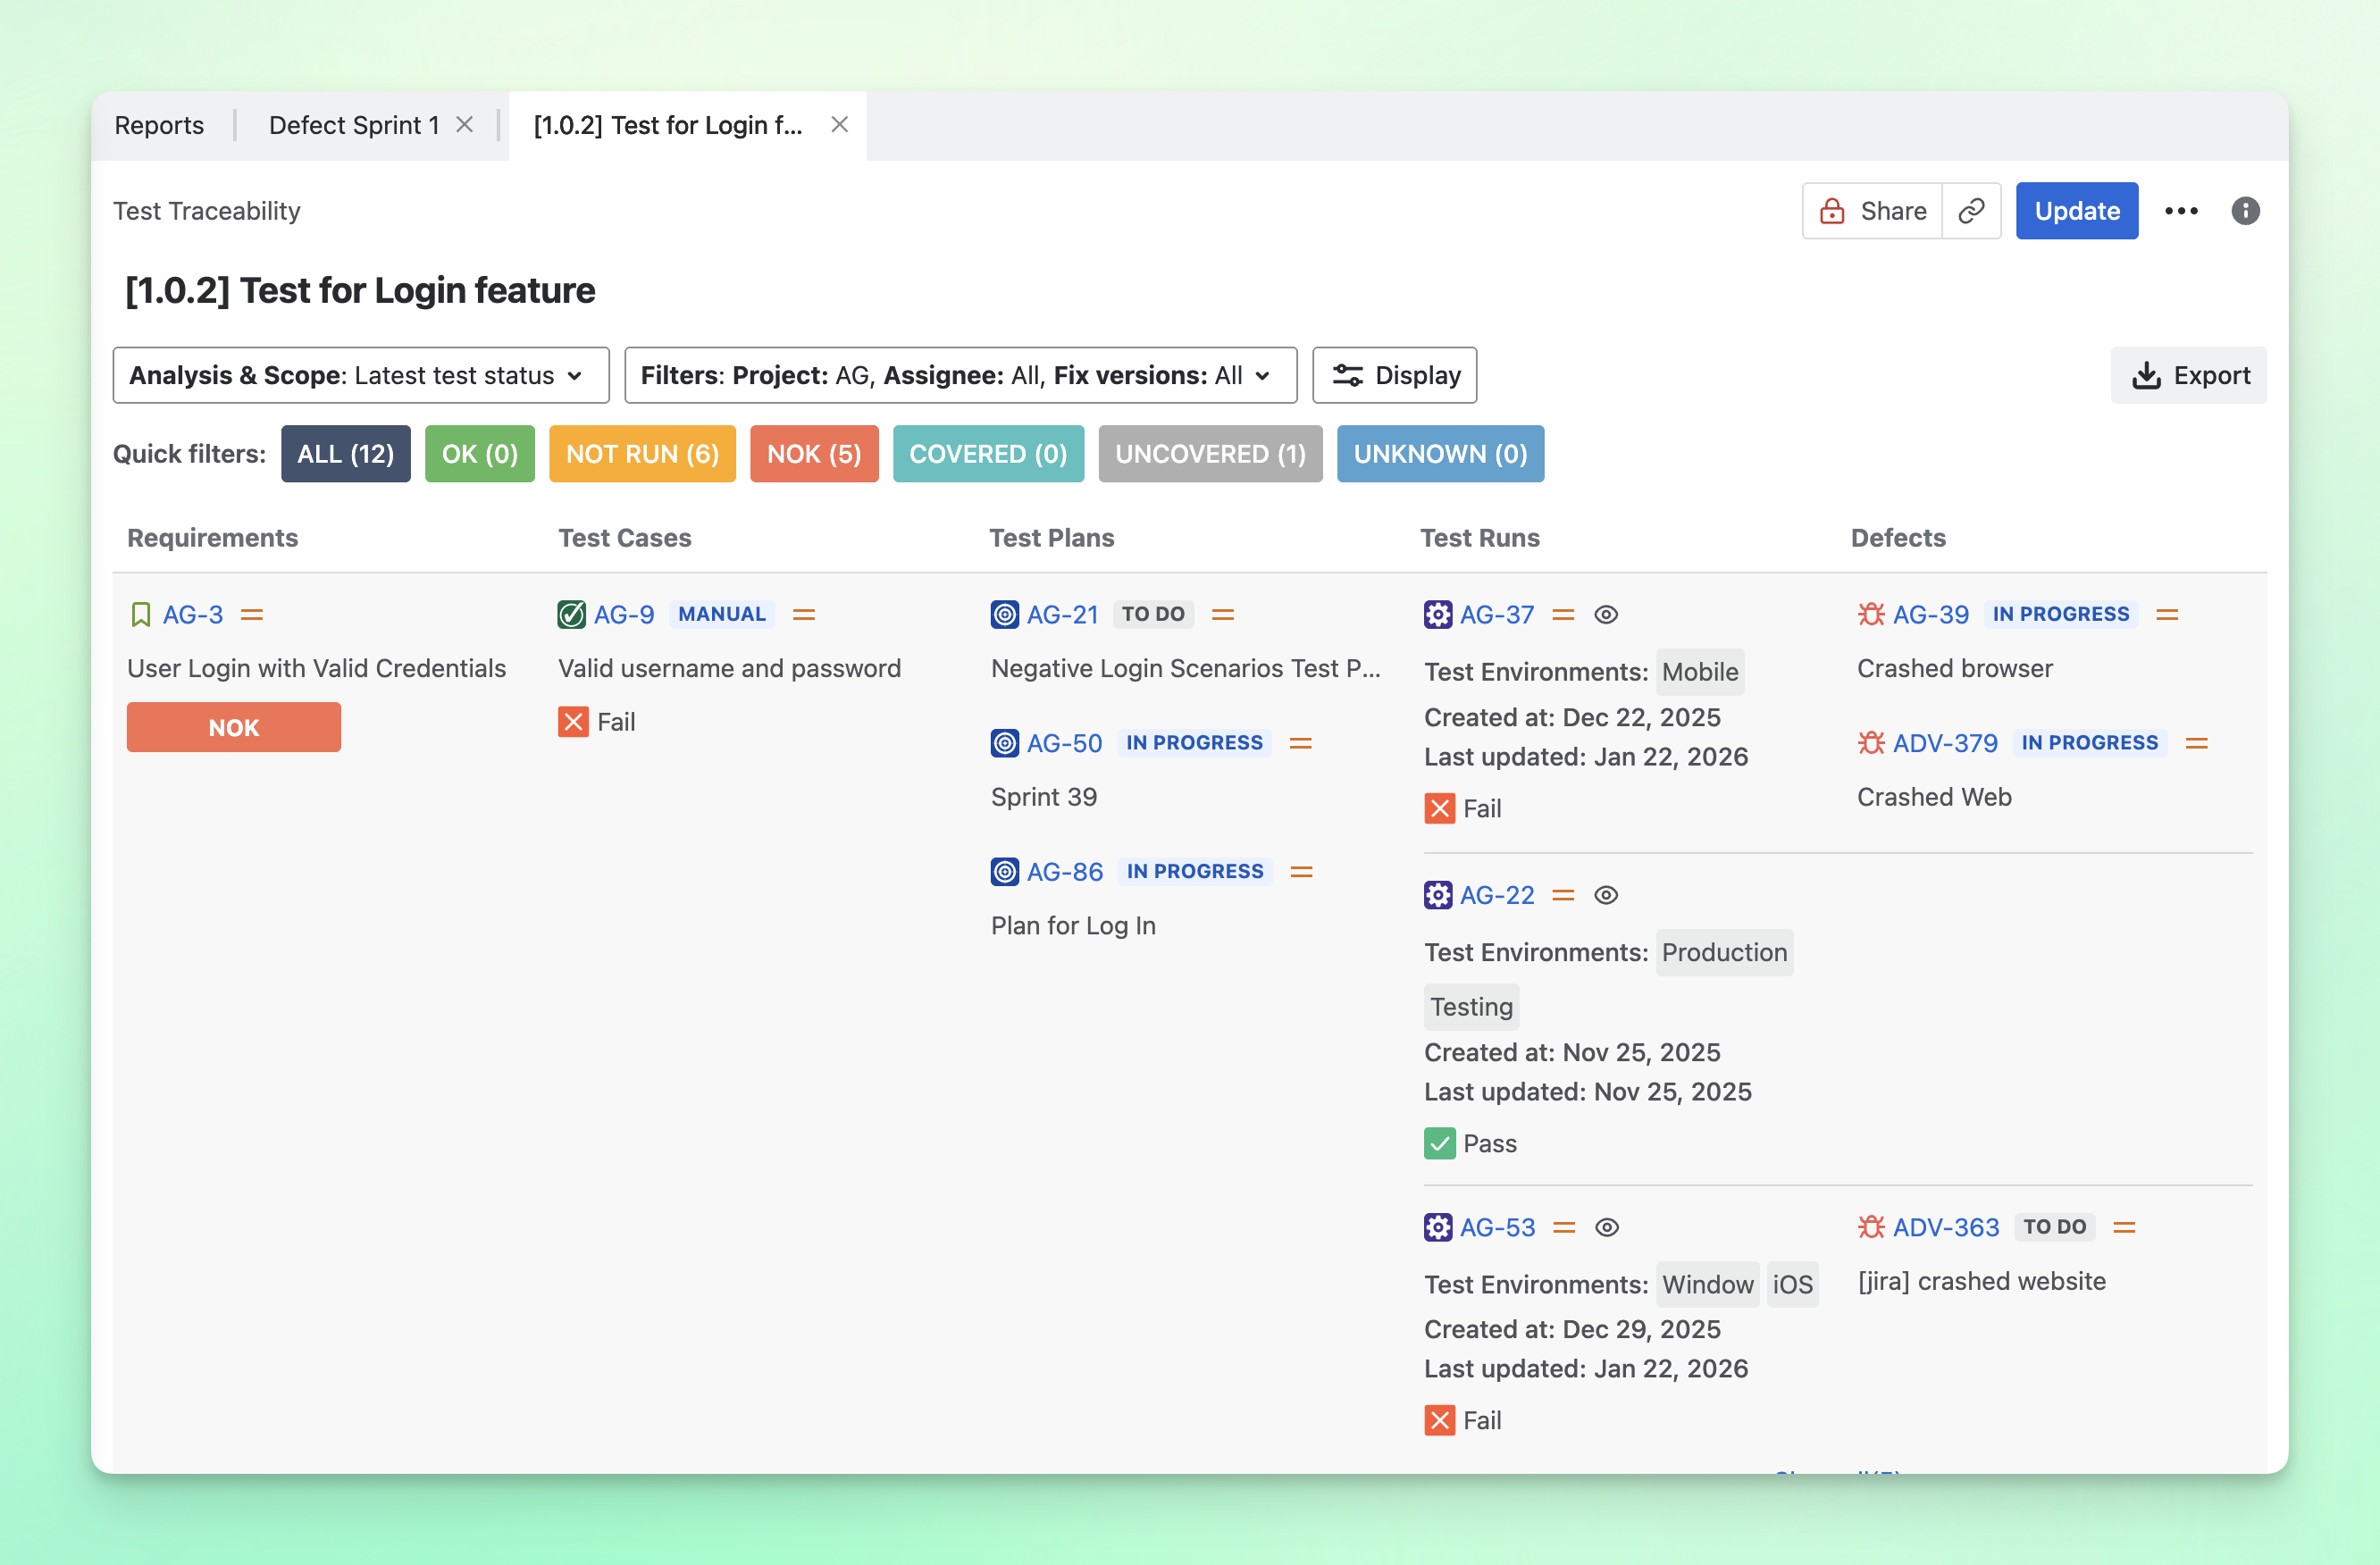
Task: Toggle the eye icon for test run AG-37
Action: [1606, 614]
